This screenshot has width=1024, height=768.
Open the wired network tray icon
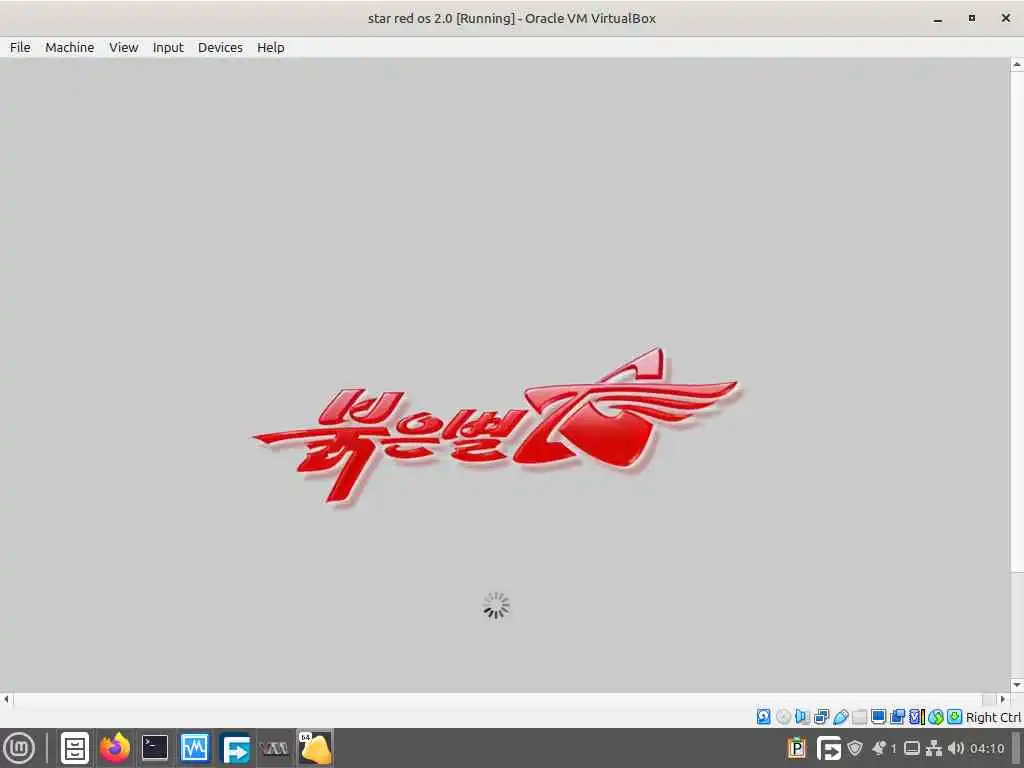point(934,748)
